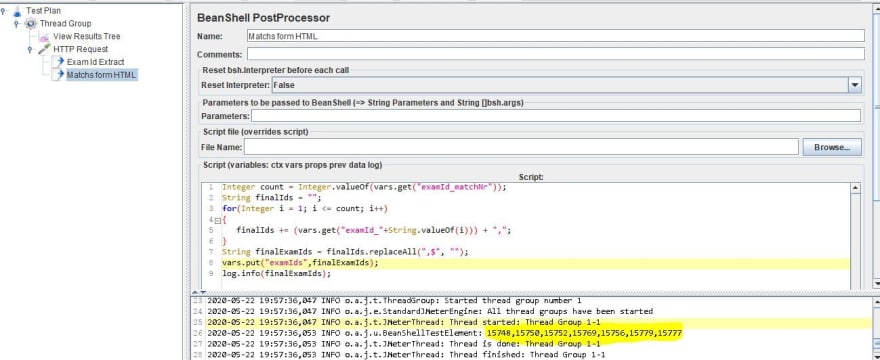Collapse the Test Plan tree node
This screenshot has width=880, height=360.
[x=4, y=11]
